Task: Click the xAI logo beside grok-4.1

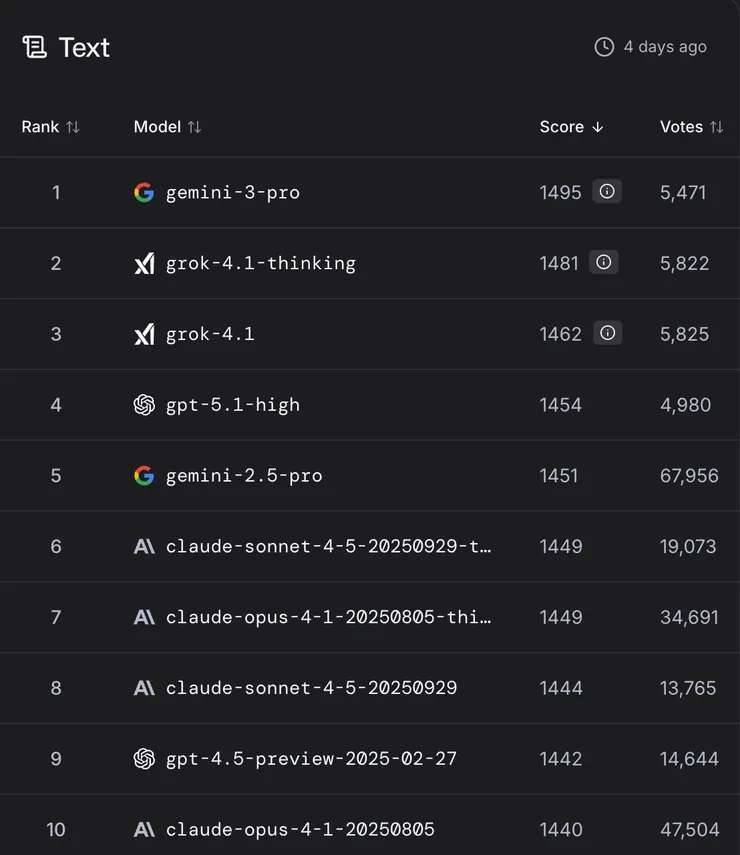Action: pos(145,334)
